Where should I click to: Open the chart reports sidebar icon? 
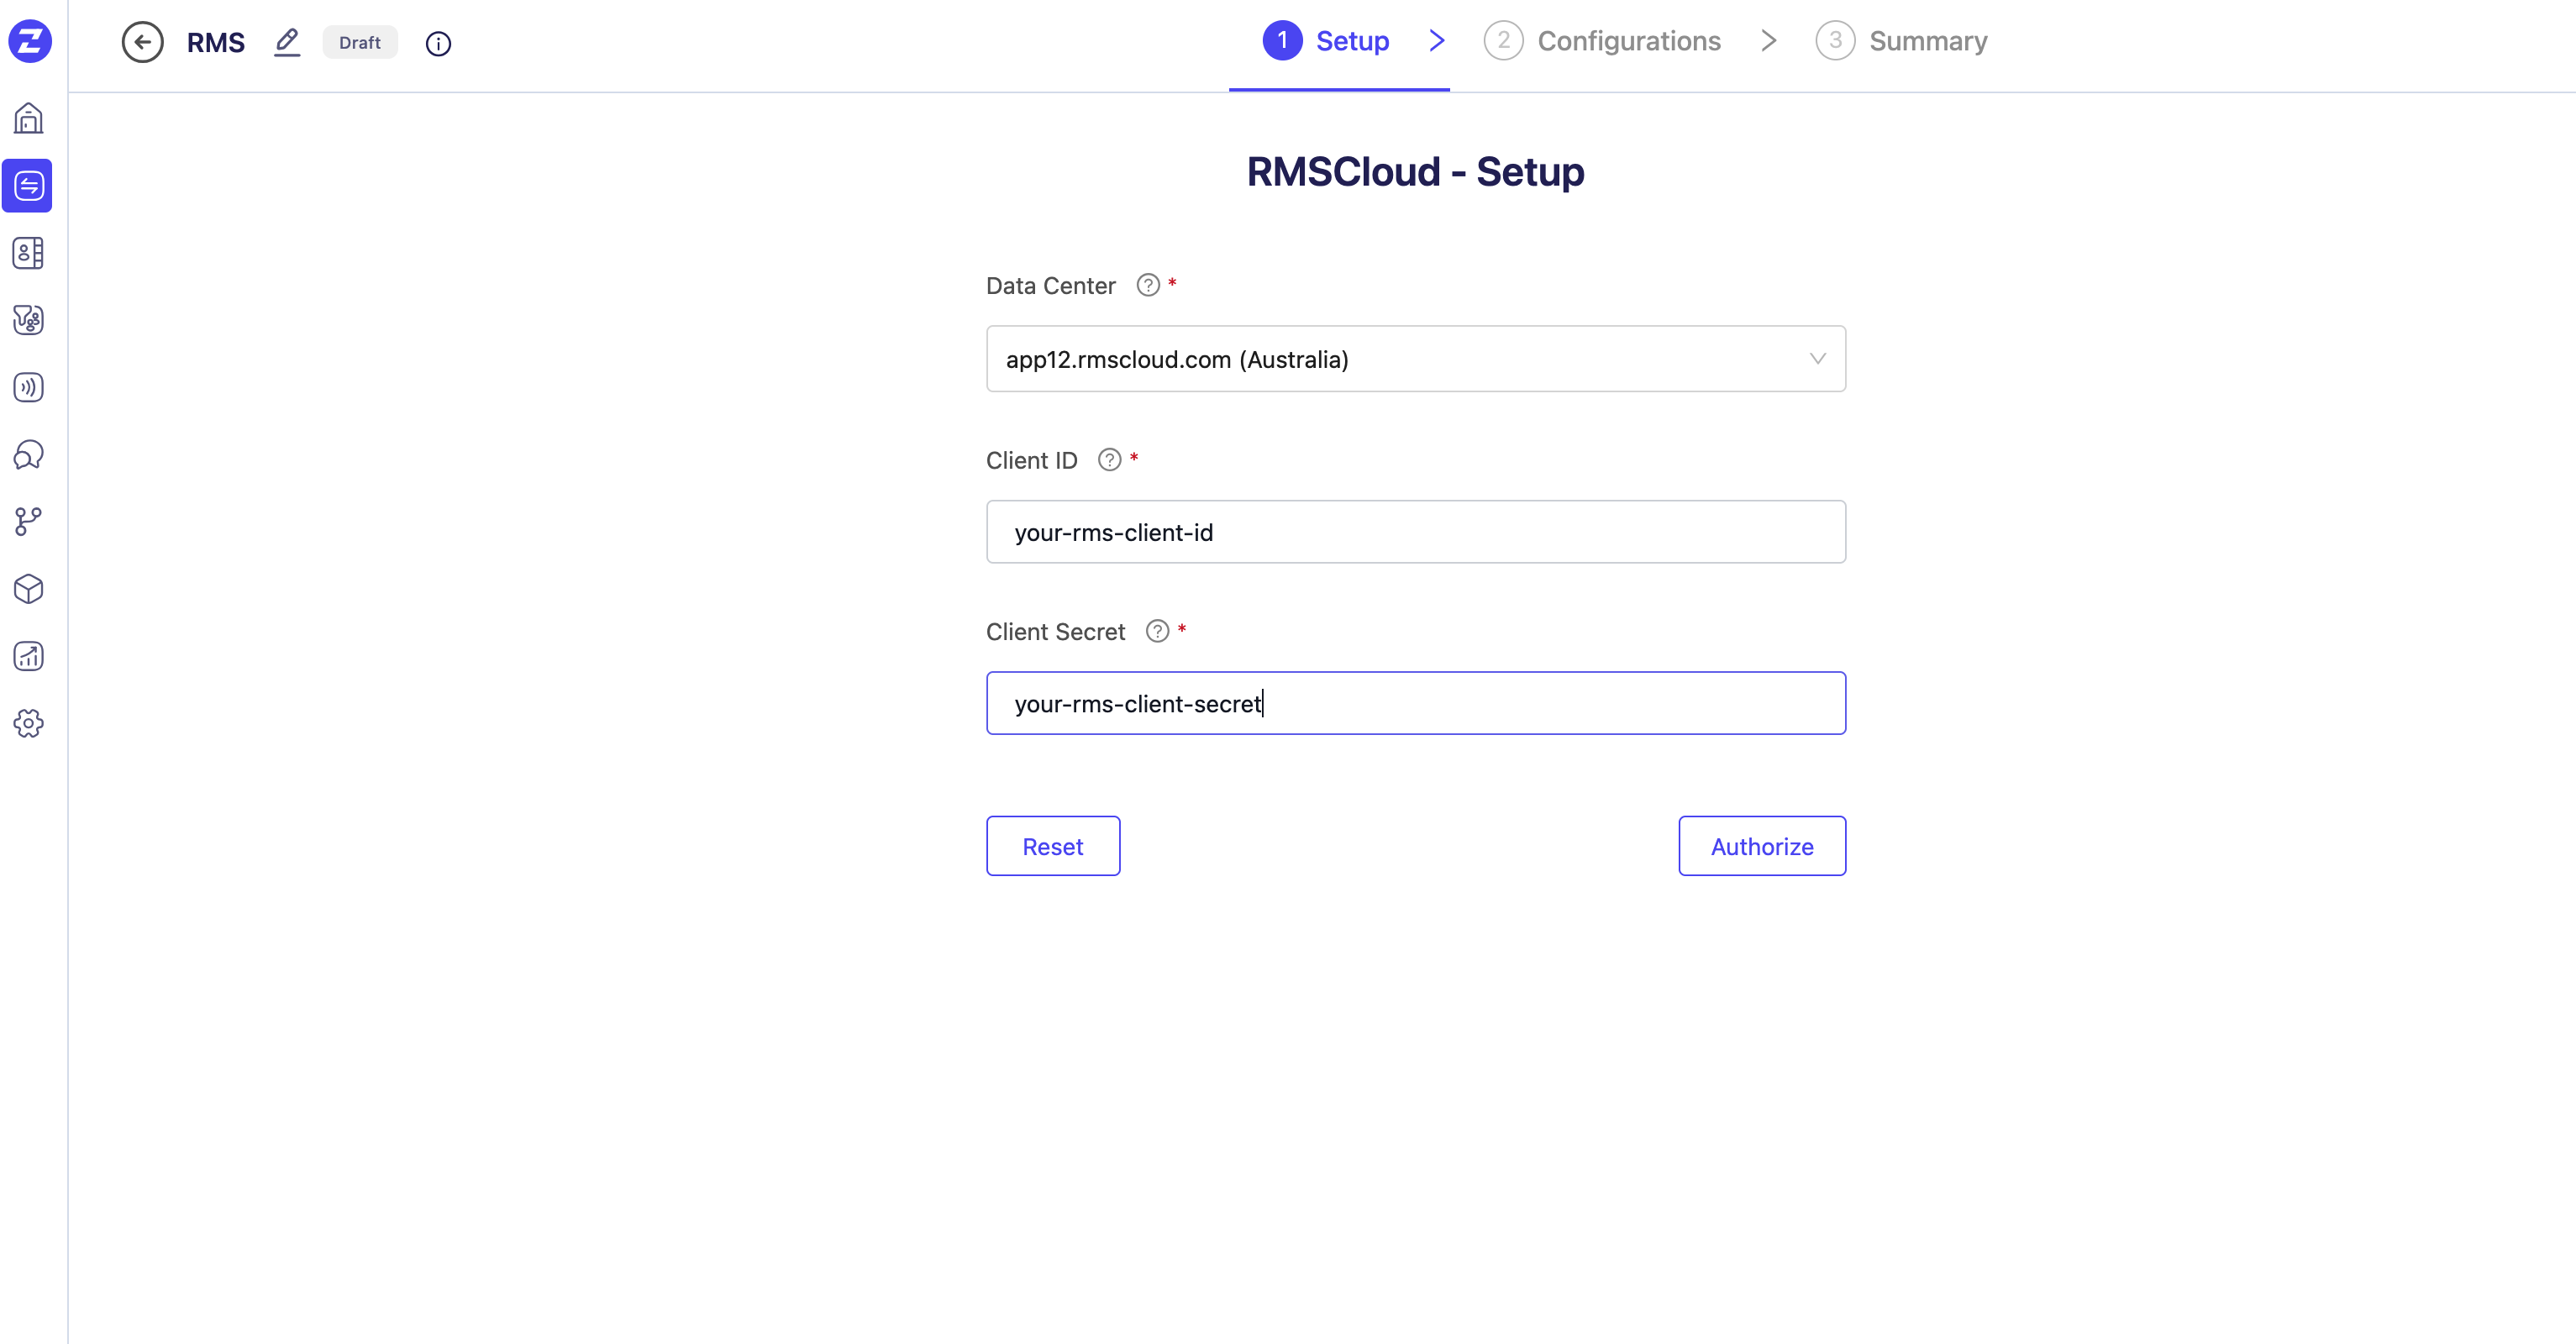click(x=28, y=656)
